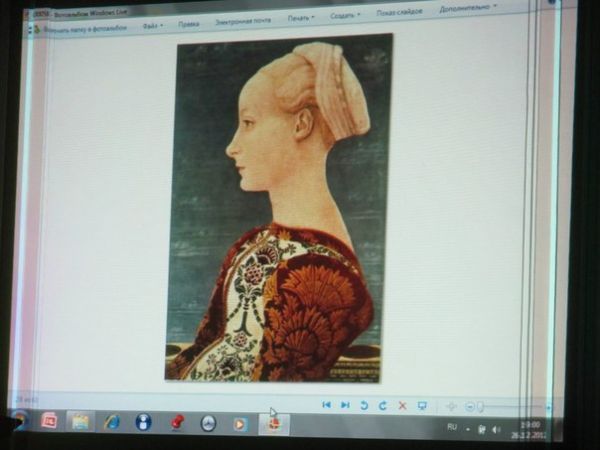
Task: Start slideshow from bottom monitor icon
Action: tap(422, 406)
